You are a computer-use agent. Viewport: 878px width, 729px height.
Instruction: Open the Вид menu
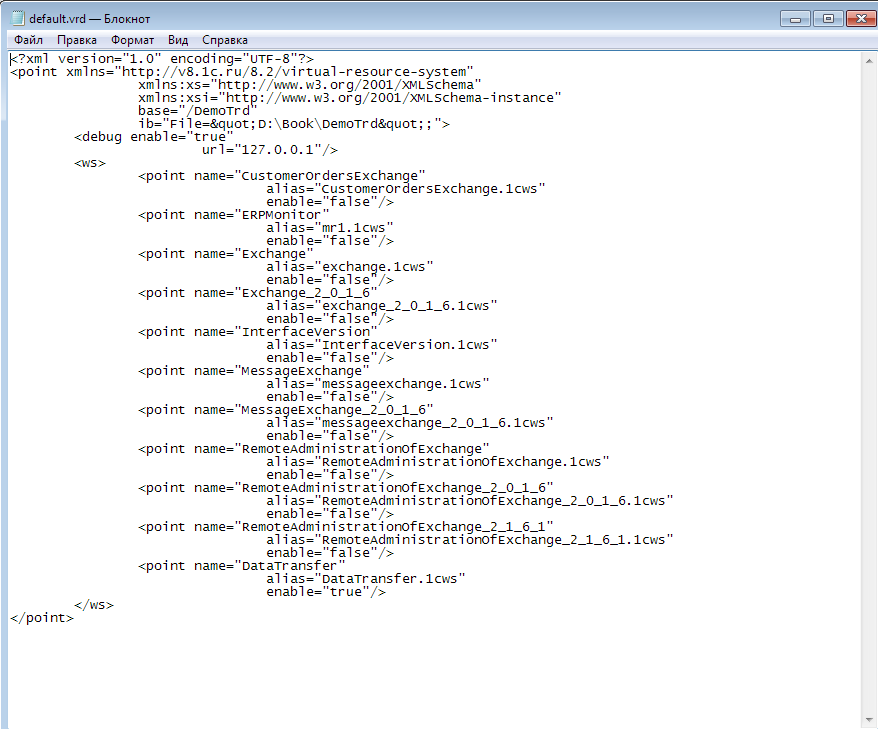click(x=178, y=40)
